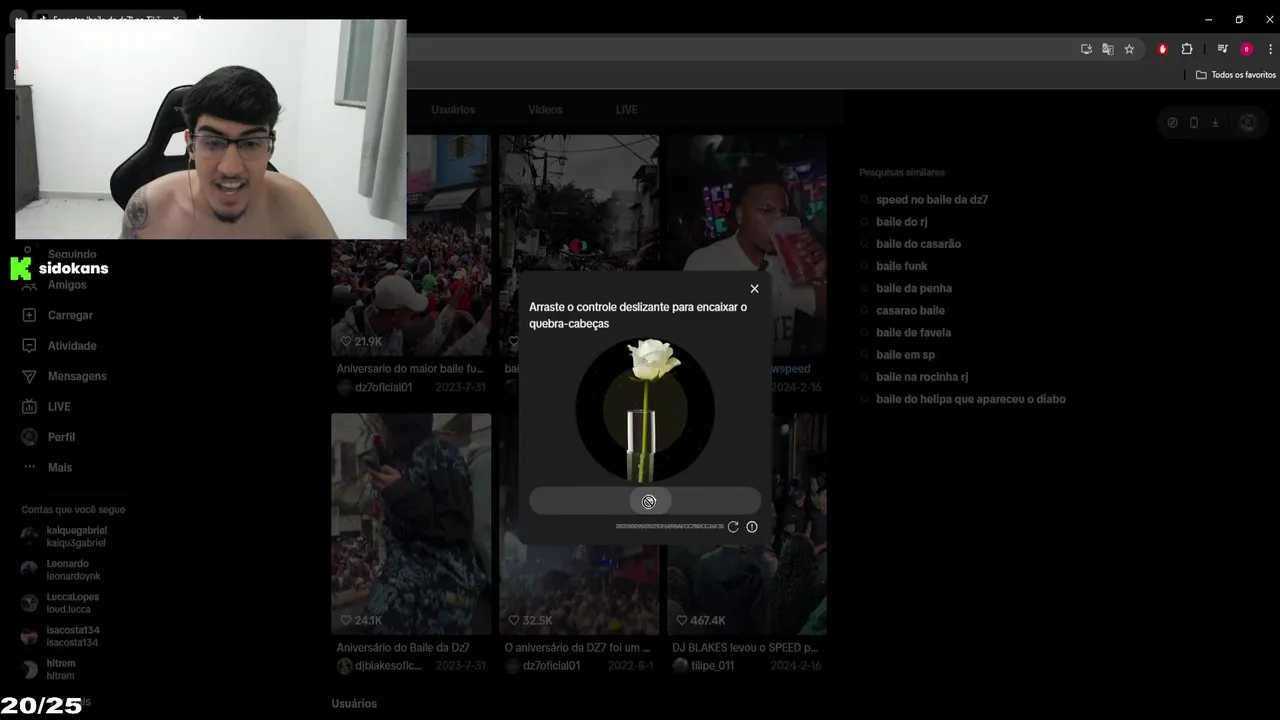Search similar term baile na rocinha rj
The image size is (1280, 720).
922,377
